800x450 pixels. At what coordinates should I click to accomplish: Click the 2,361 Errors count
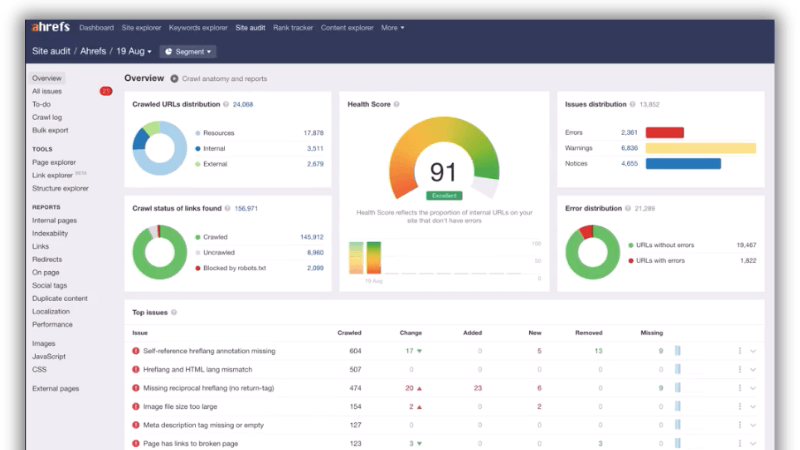(629, 133)
